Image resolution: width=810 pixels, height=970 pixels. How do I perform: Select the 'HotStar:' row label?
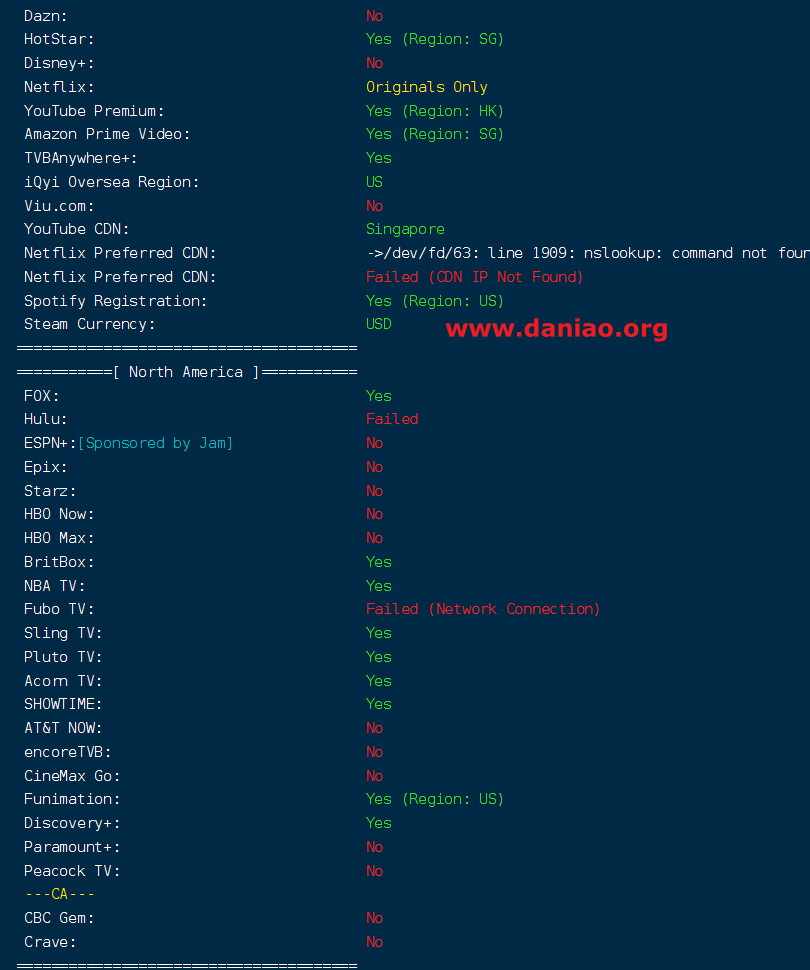pyautogui.click(x=59, y=40)
